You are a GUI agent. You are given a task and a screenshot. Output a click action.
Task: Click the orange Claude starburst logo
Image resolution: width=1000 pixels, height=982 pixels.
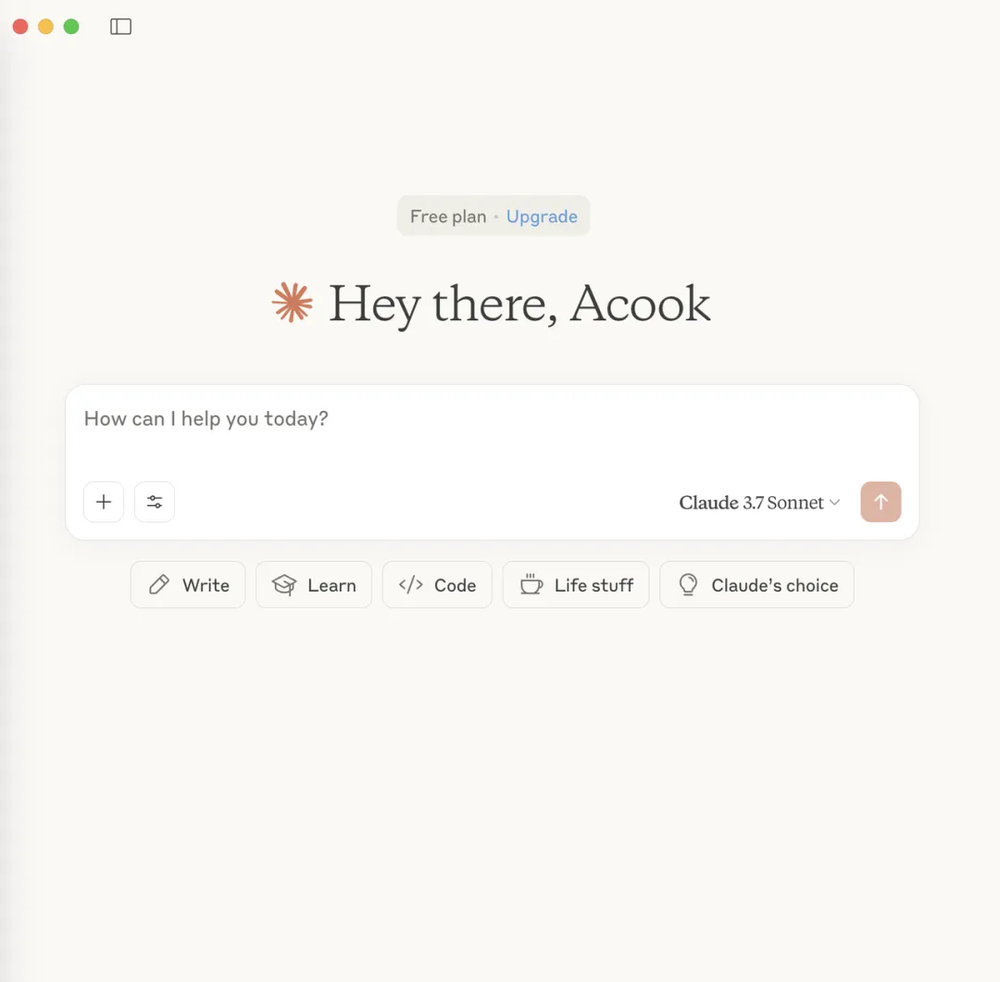(x=292, y=302)
